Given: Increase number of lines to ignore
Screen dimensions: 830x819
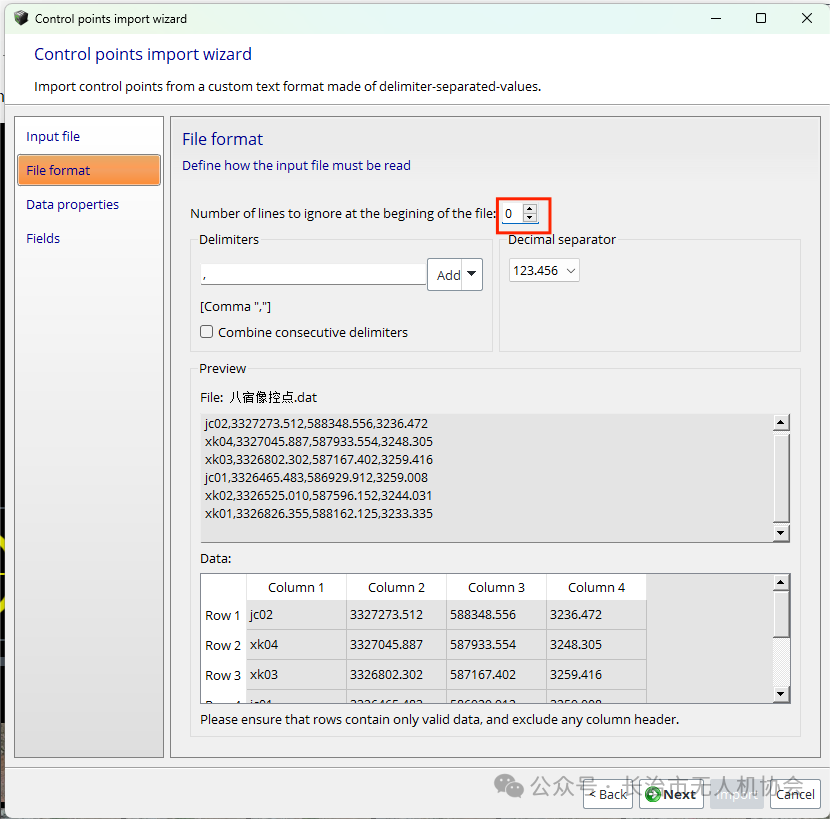Looking at the screenshot, I should [x=529, y=209].
